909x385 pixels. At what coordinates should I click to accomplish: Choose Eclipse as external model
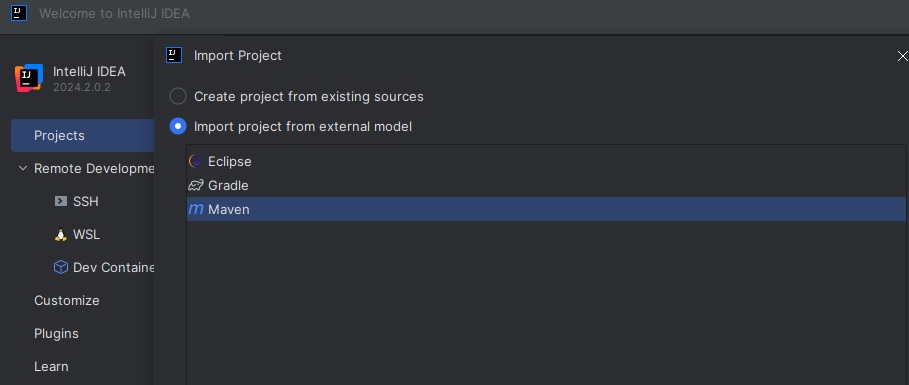pos(546,161)
